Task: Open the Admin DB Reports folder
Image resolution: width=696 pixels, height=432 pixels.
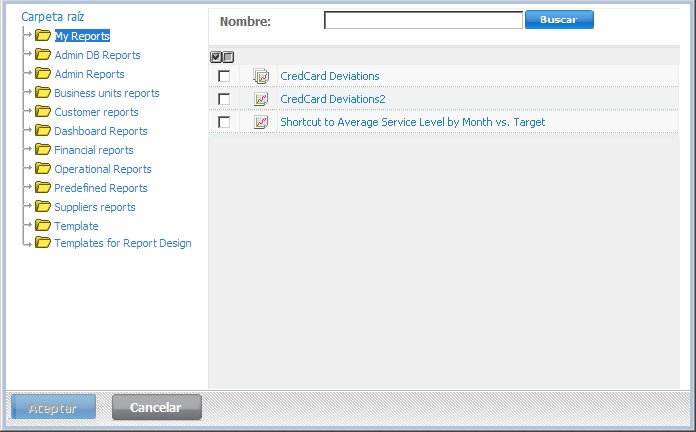Action: coord(97,55)
